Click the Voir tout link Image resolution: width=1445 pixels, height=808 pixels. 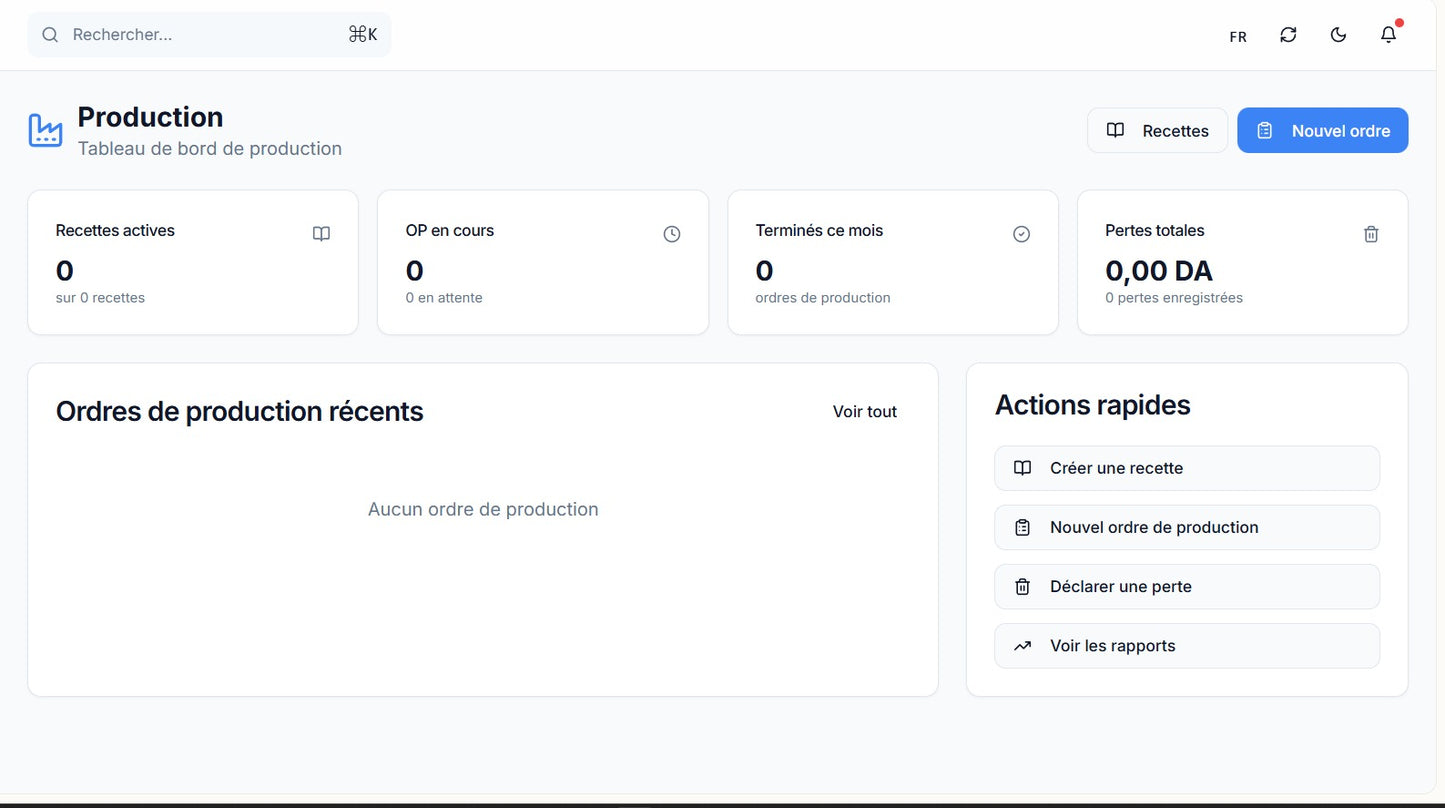864,412
